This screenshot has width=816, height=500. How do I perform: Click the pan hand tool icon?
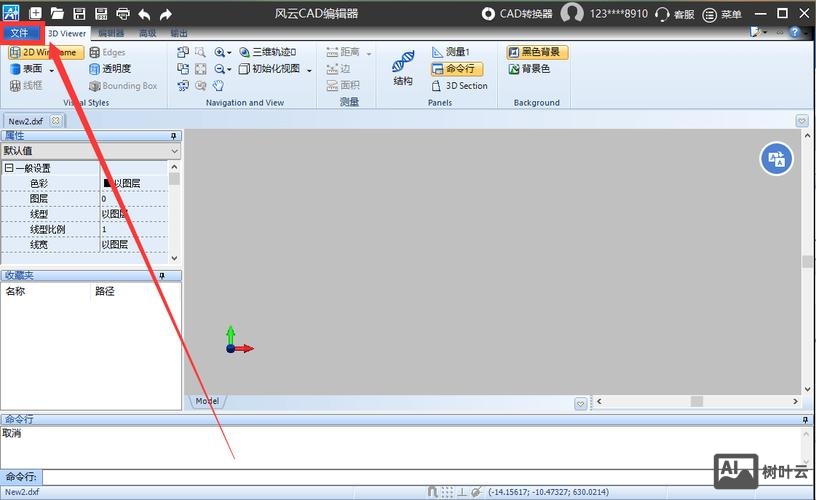[218, 86]
